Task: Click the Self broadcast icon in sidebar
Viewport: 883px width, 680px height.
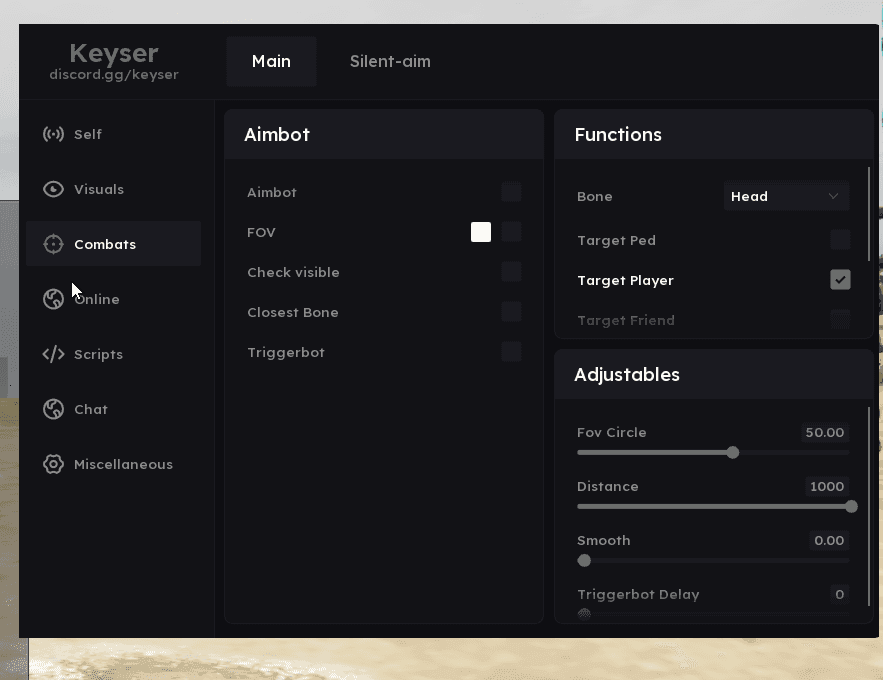Action: point(53,134)
